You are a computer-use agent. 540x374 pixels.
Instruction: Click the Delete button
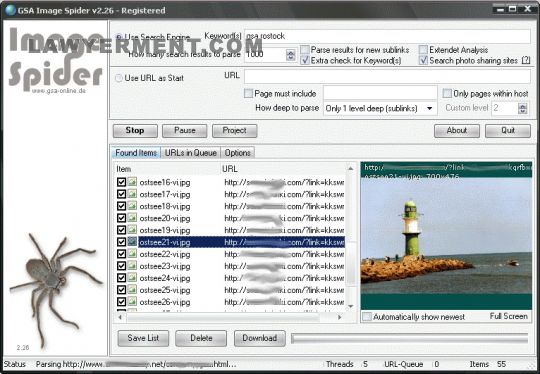click(x=201, y=338)
